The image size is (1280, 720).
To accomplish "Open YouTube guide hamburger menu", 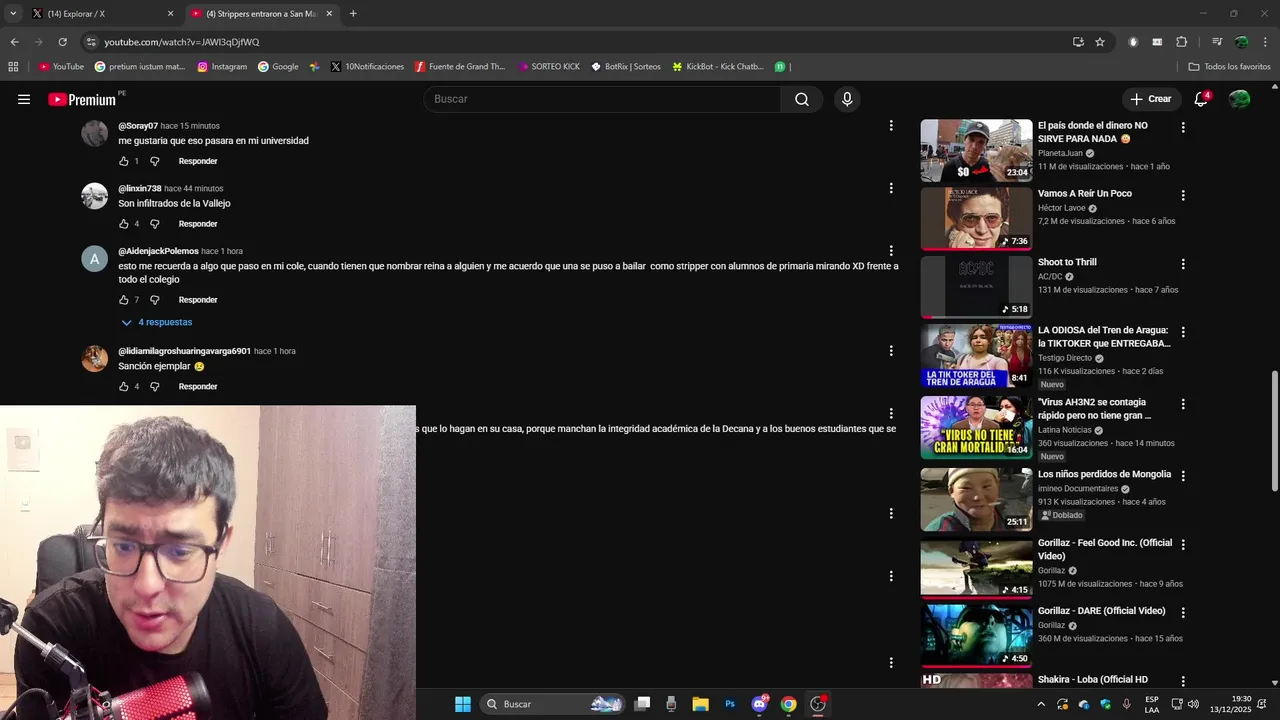I will [x=24, y=99].
